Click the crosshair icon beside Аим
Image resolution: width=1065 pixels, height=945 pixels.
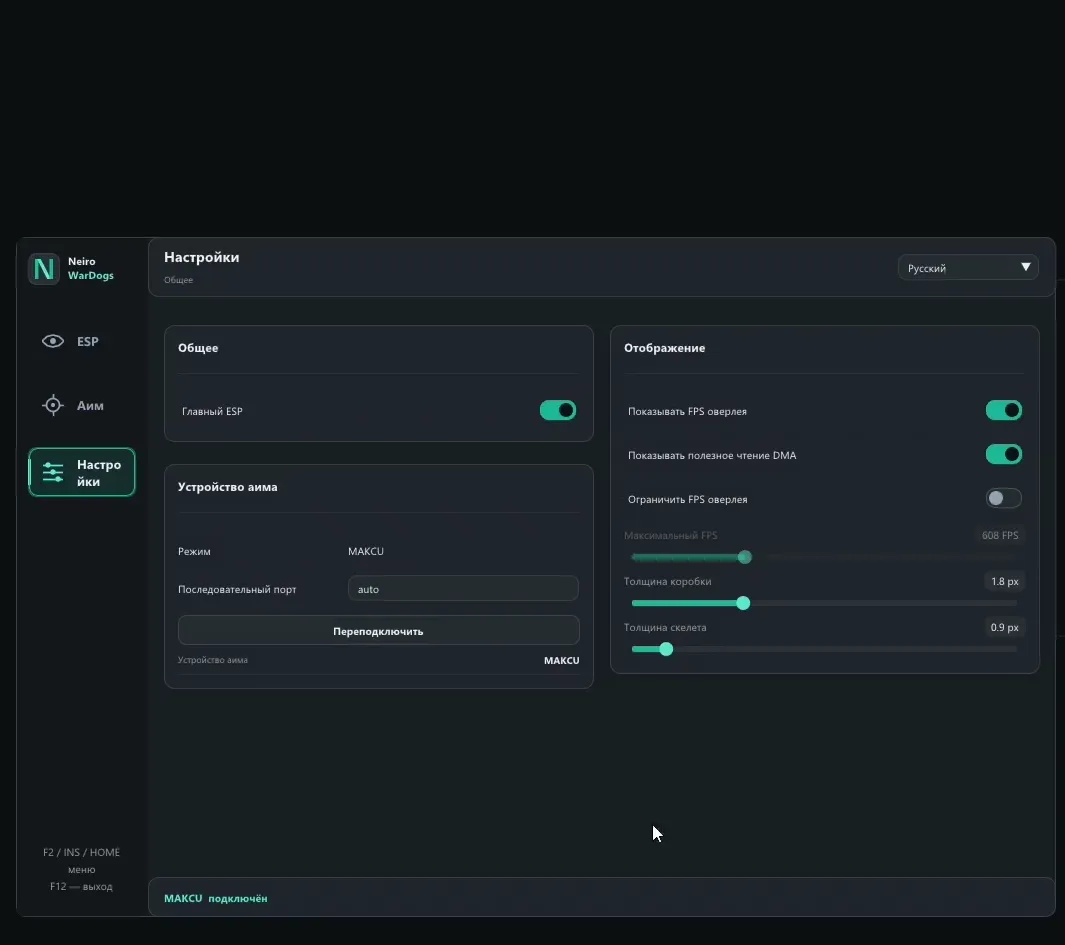53,406
